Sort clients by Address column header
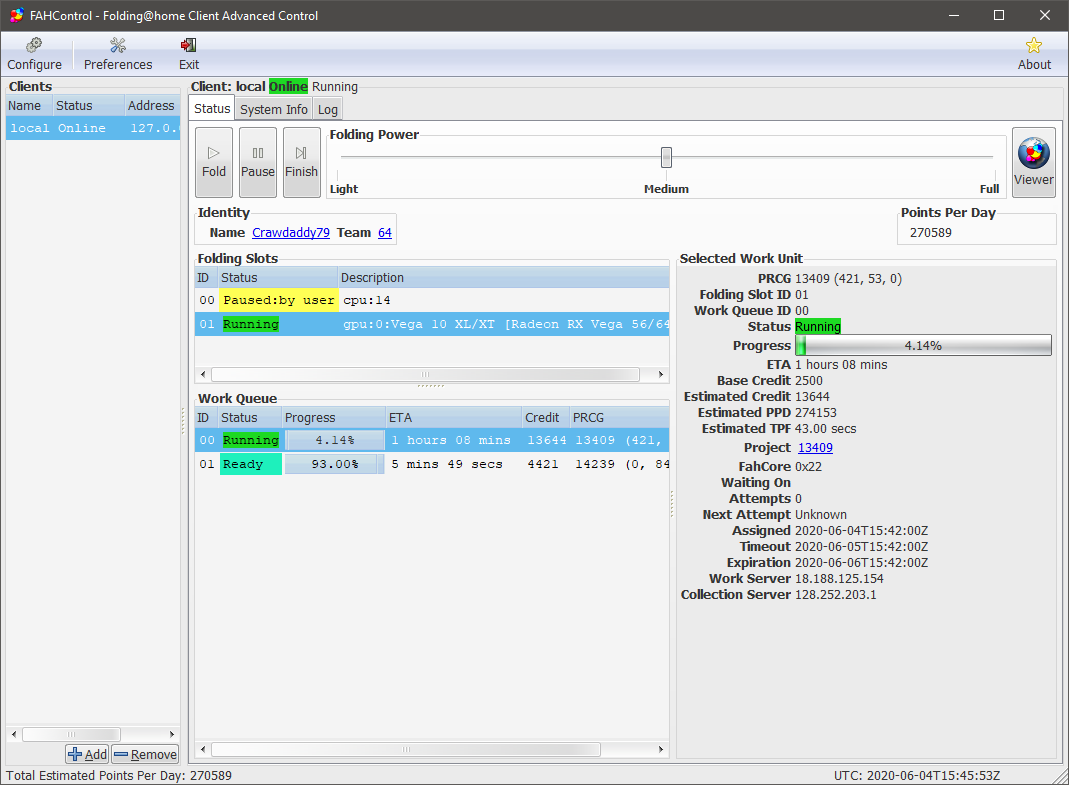 coord(152,106)
